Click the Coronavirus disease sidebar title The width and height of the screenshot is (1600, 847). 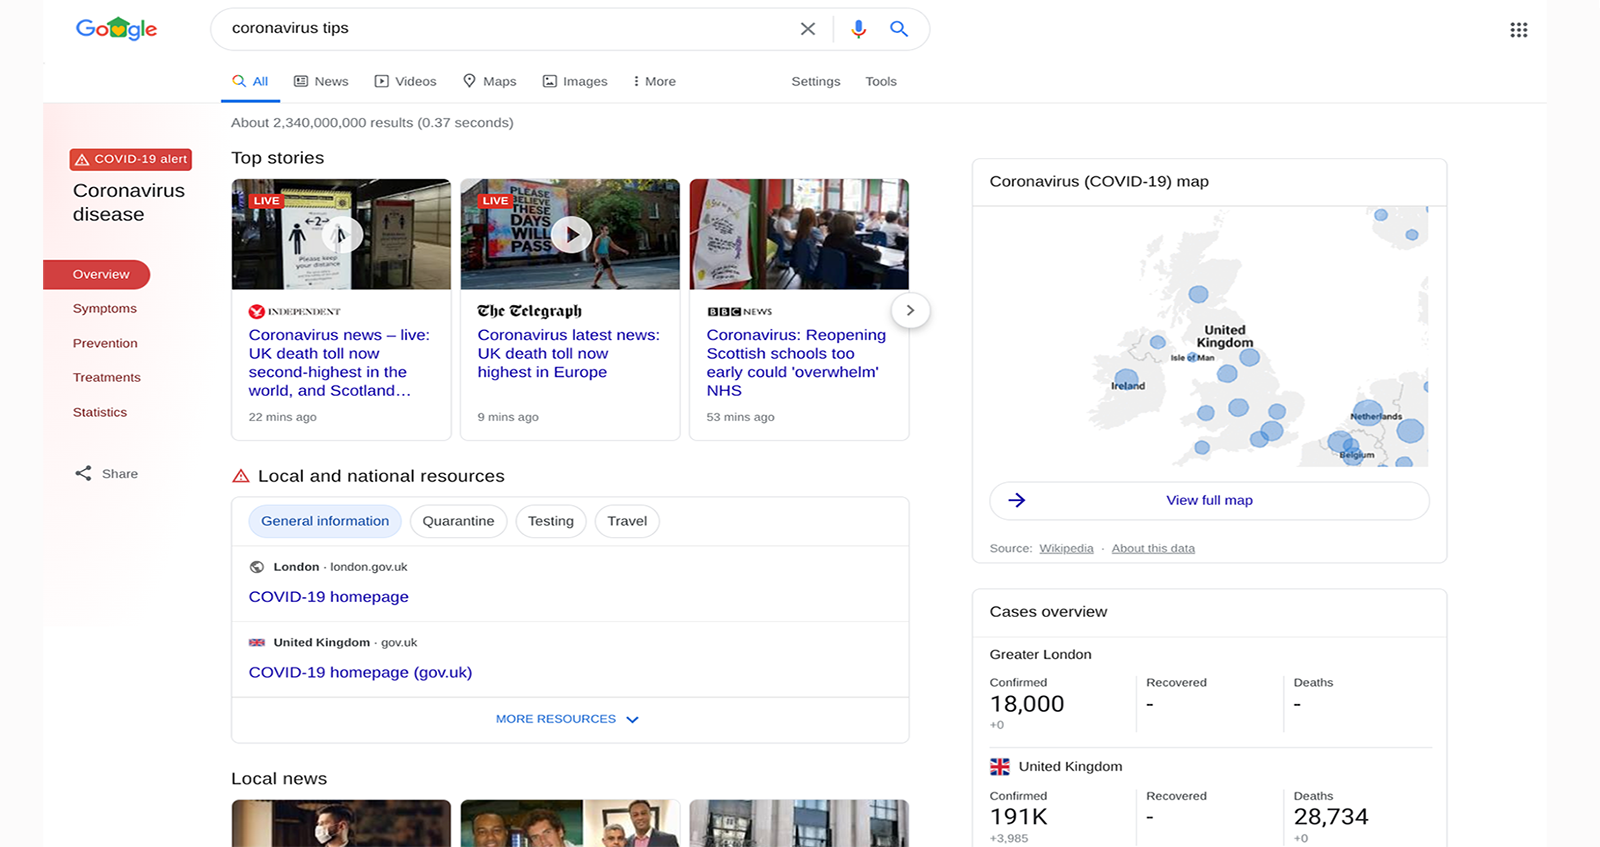[128, 202]
